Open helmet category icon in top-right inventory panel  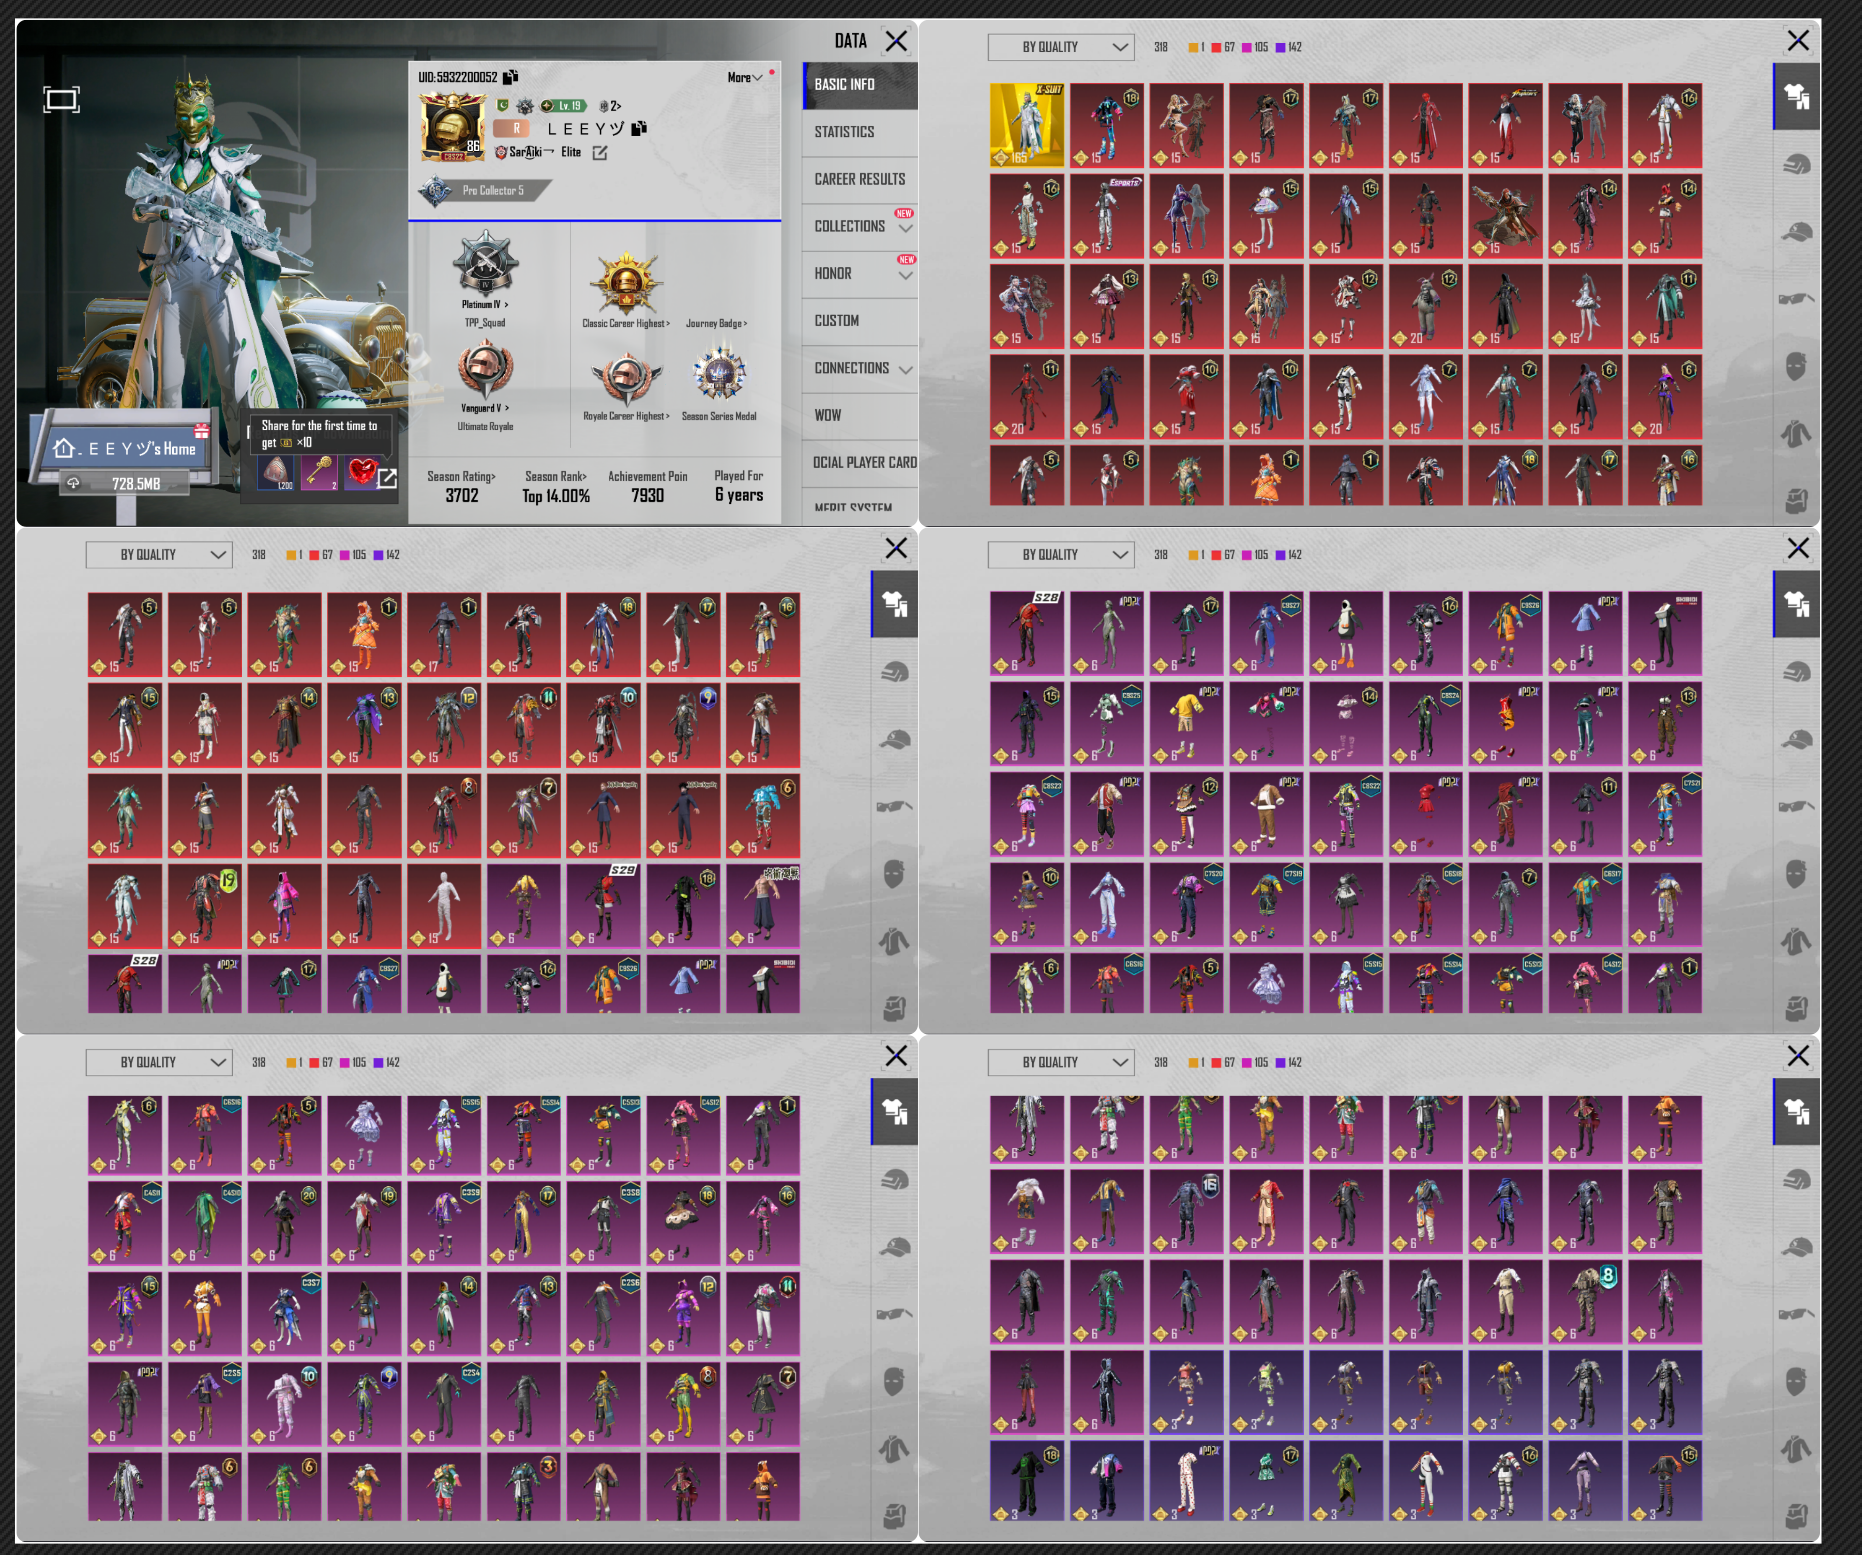(x=1797, y=165)
